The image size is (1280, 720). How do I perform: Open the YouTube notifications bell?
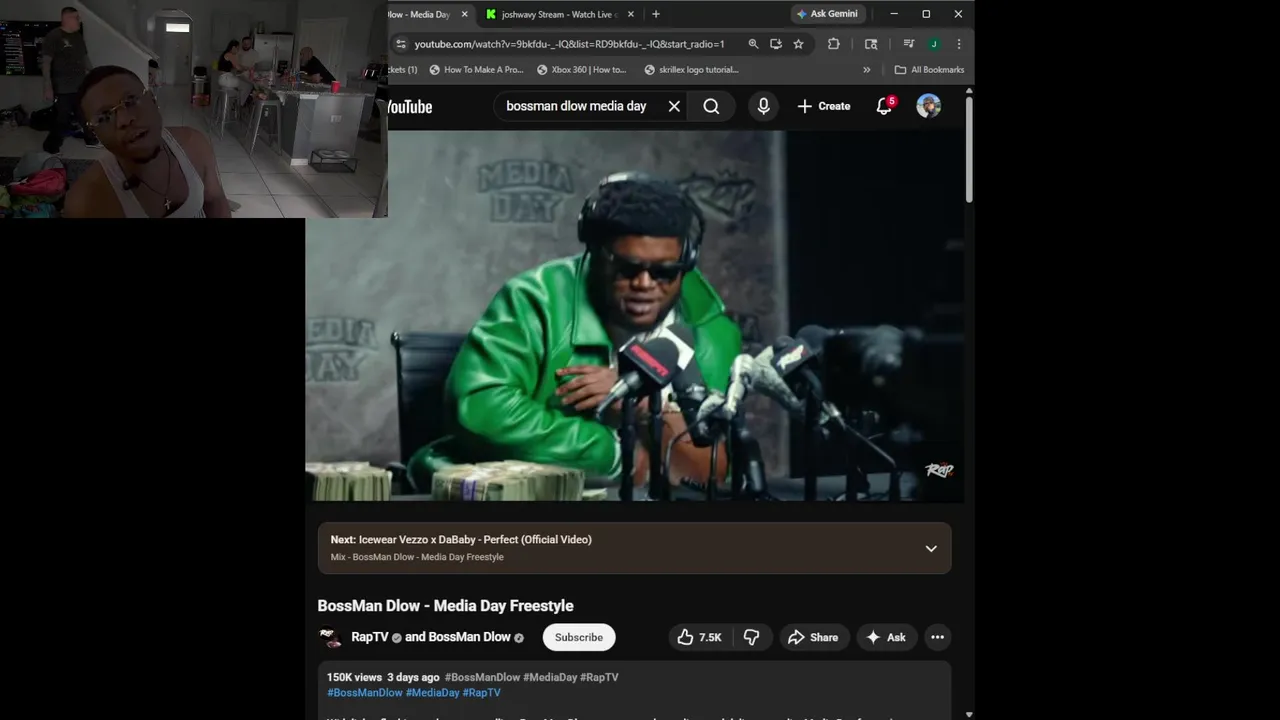[x=884, y=106]
